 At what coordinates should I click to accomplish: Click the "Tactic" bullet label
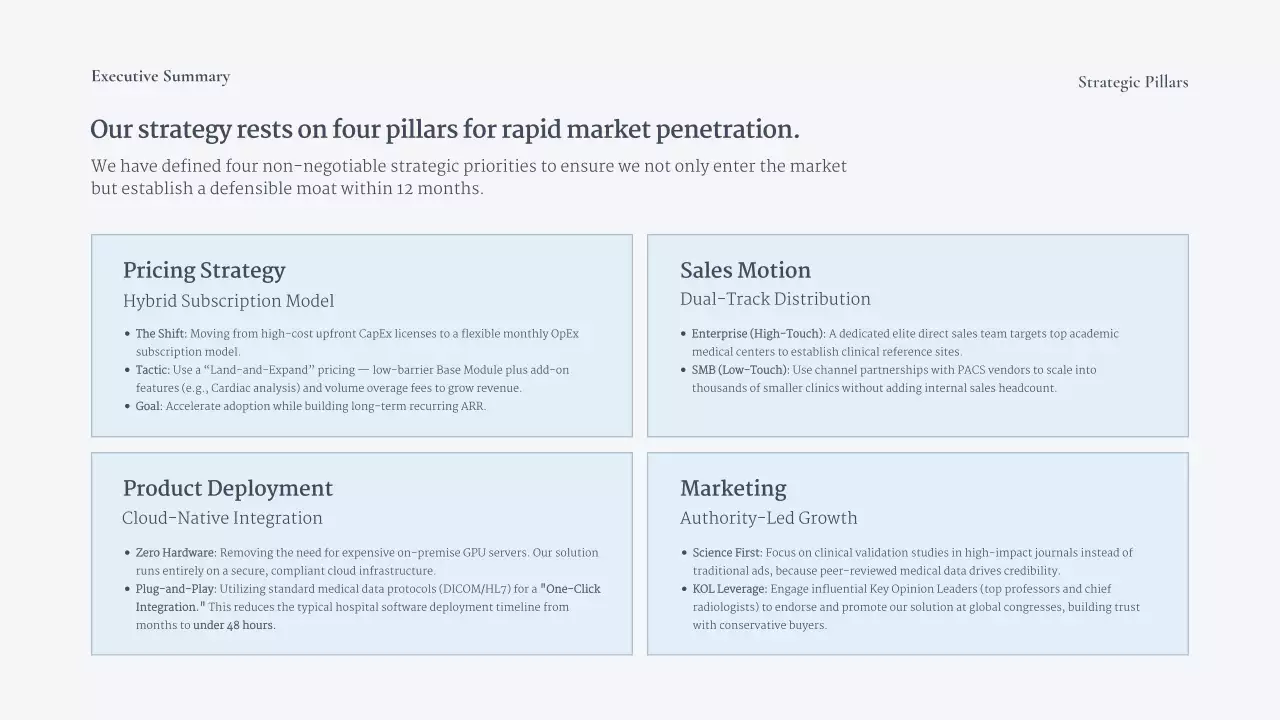pos(152,370)
